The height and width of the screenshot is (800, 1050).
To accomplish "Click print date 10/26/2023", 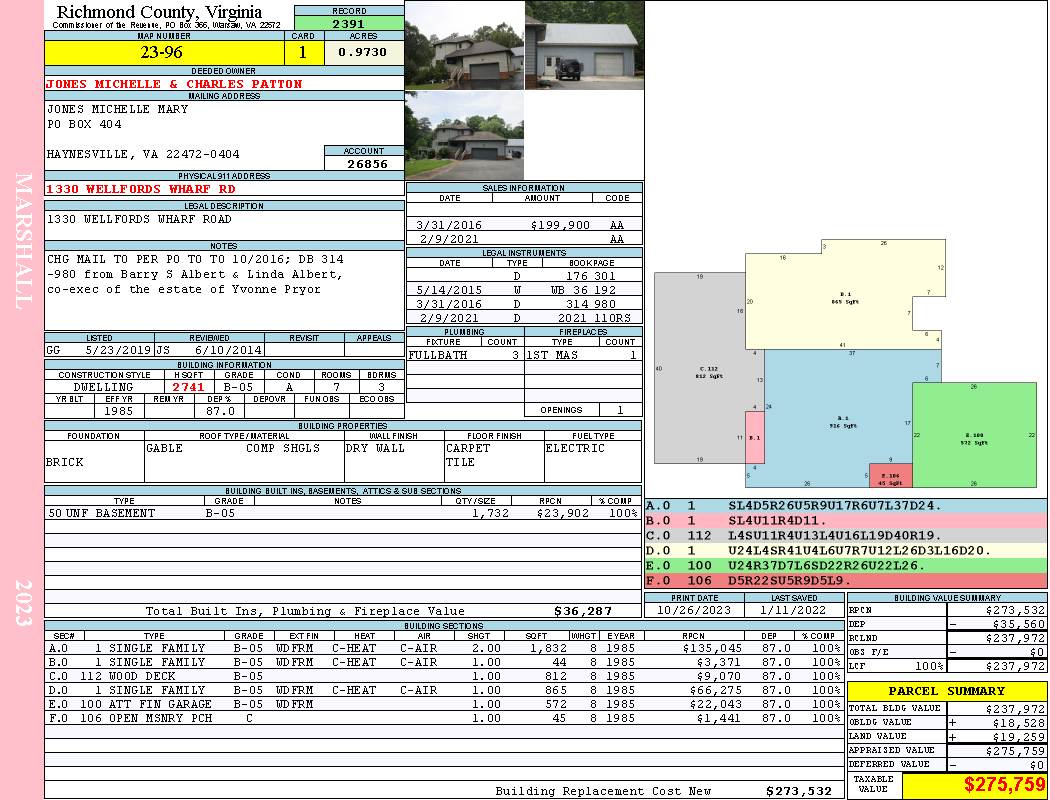I will pos(694,610).
